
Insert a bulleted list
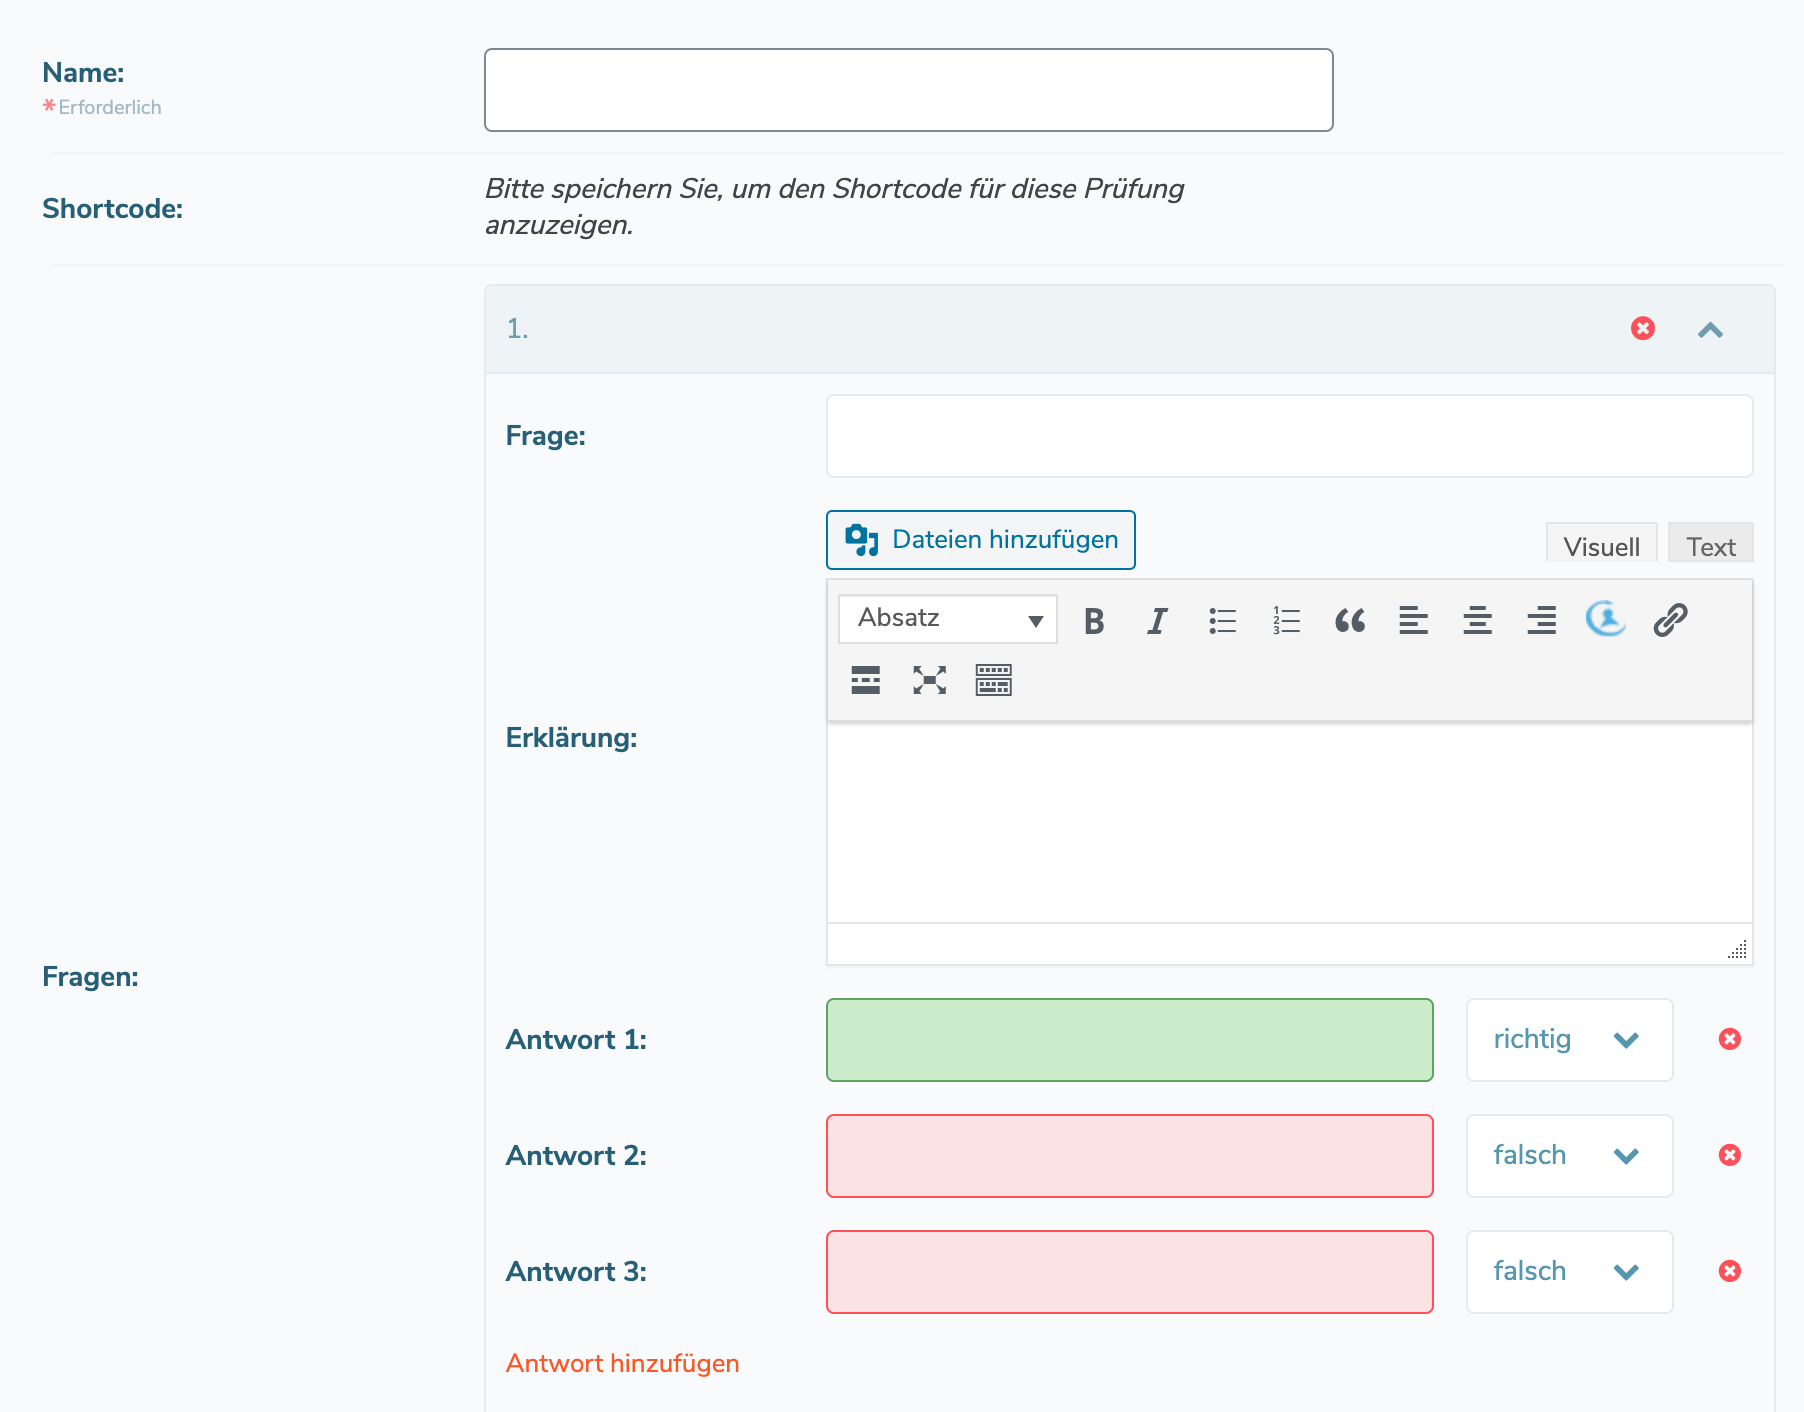(1222, 621)
